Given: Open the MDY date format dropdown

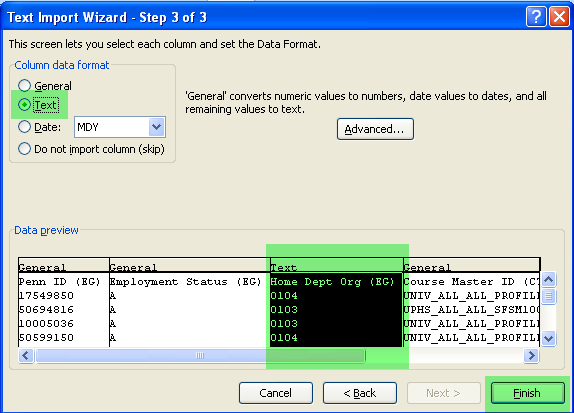Looking at the screenshot, I should coord(157,127).
